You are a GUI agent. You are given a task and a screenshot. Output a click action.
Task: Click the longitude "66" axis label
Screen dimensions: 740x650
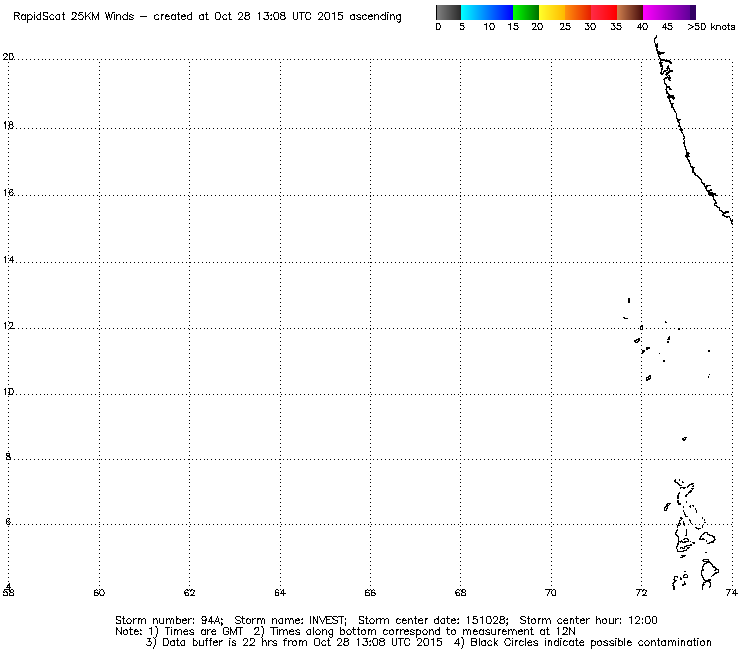(x=370, y=592)
